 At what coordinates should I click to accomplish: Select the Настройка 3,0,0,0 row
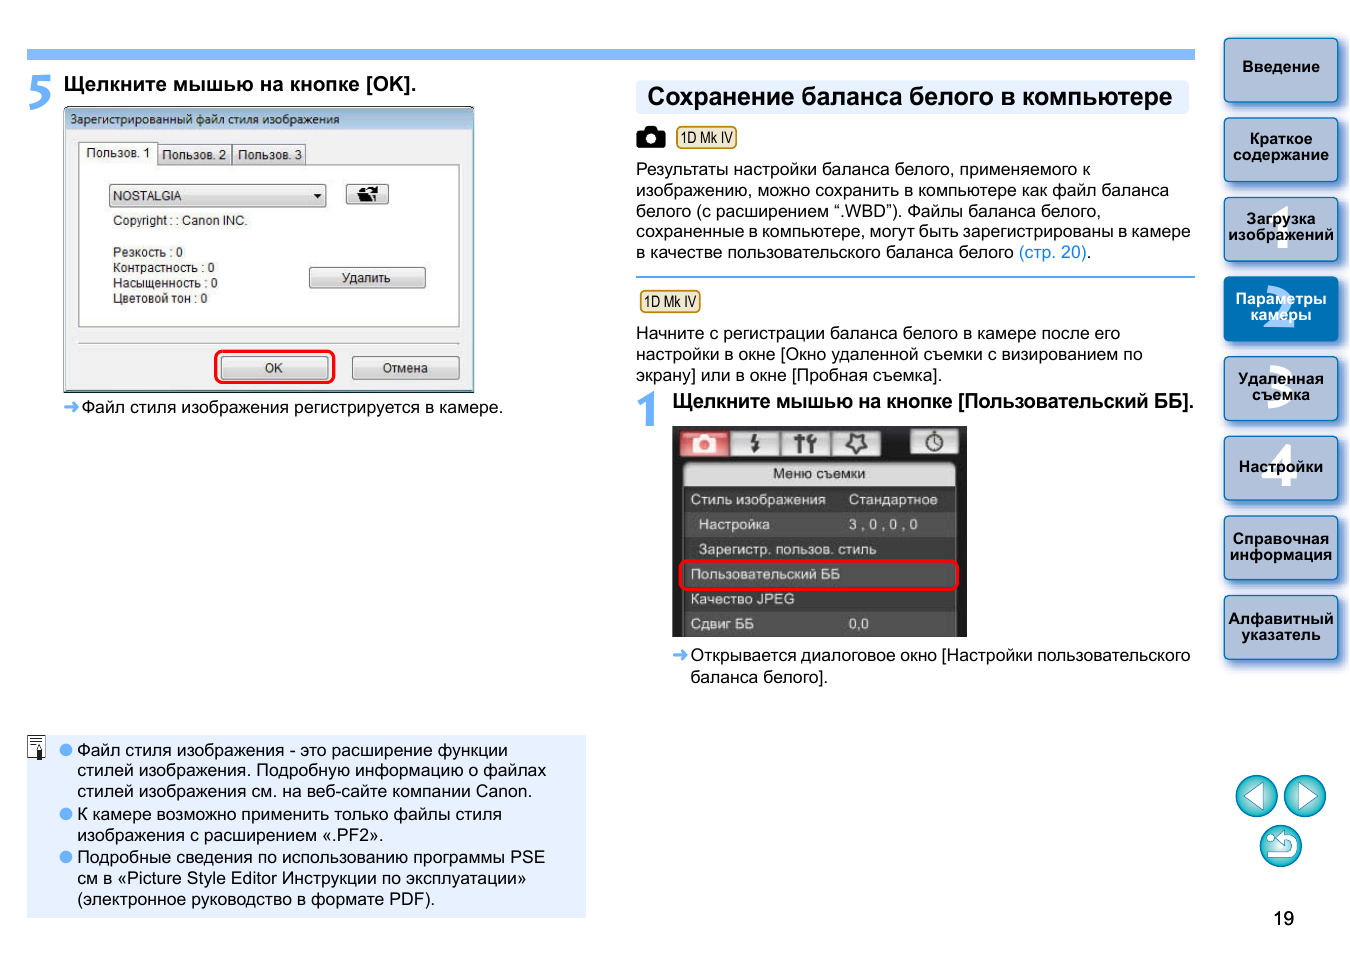(x=819, y=524)
